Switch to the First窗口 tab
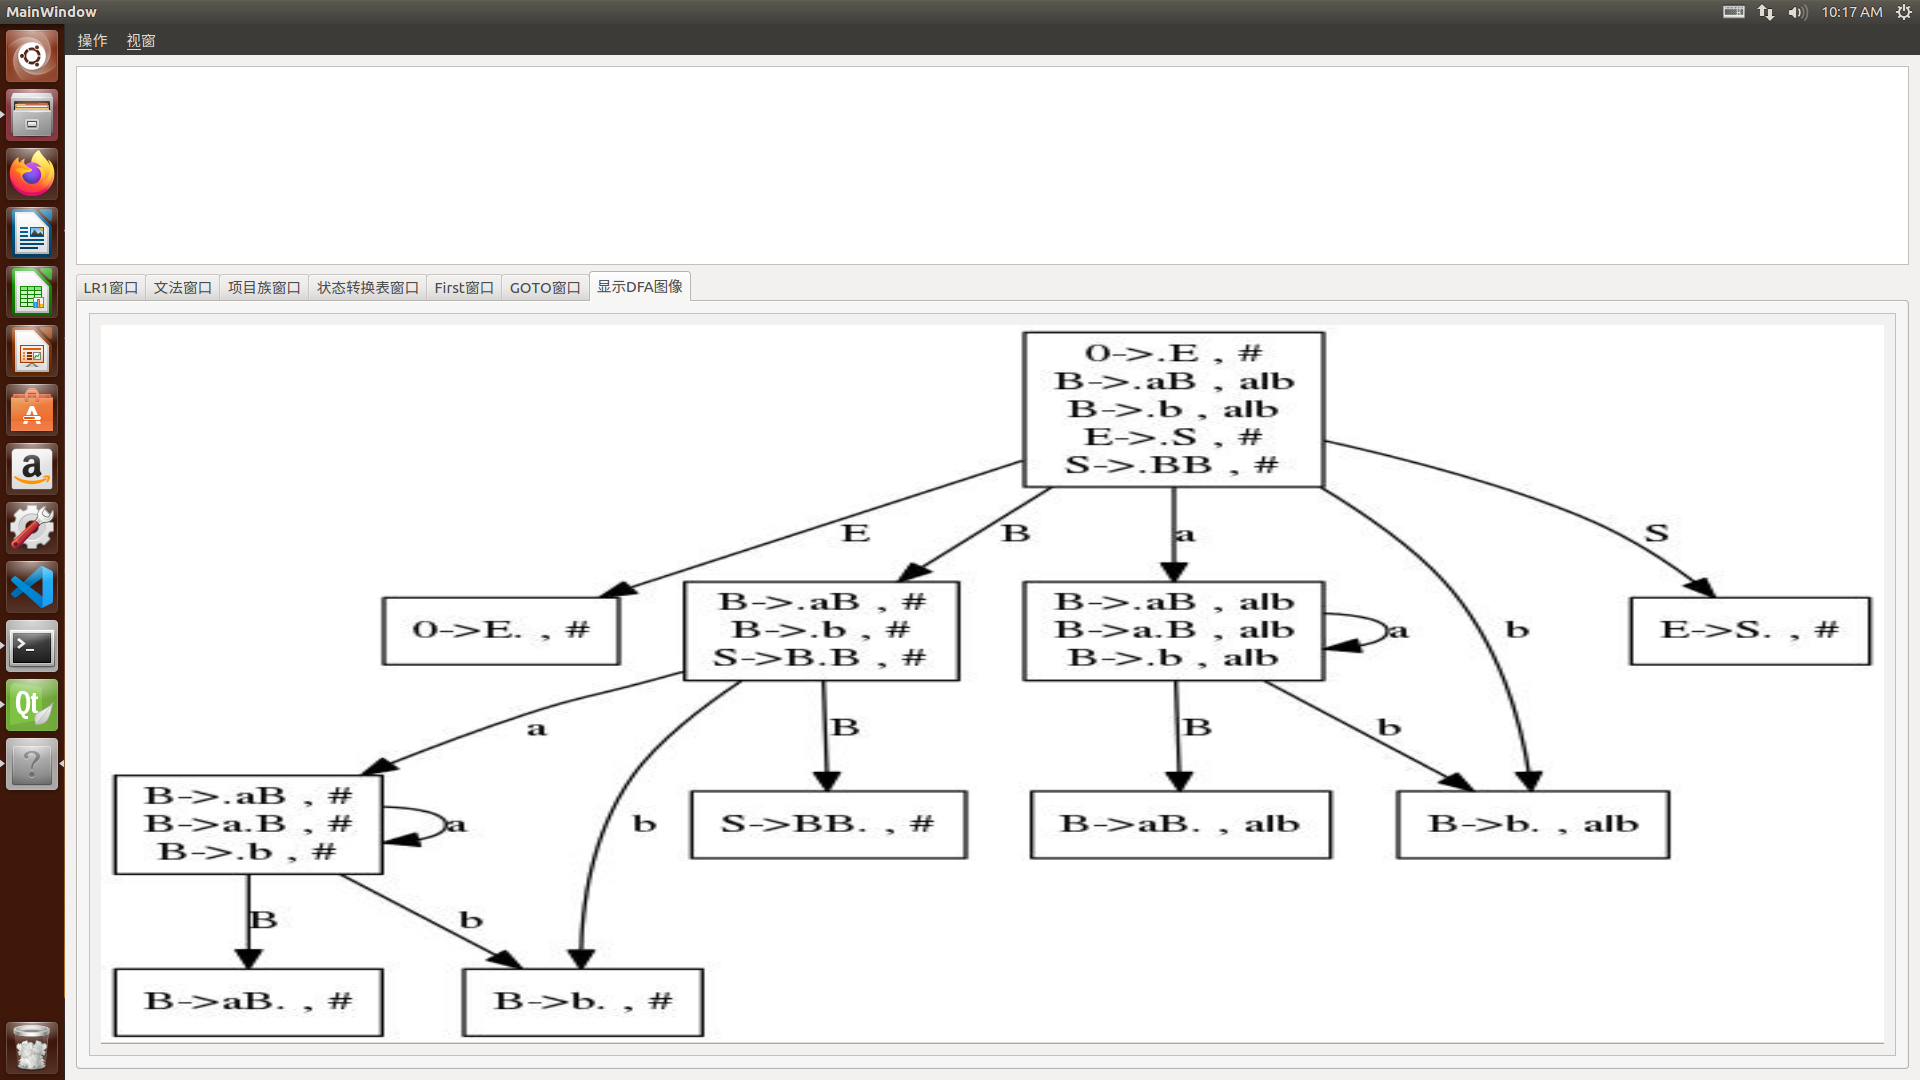Viewport: 1920px width, 1080px height. 463,288
